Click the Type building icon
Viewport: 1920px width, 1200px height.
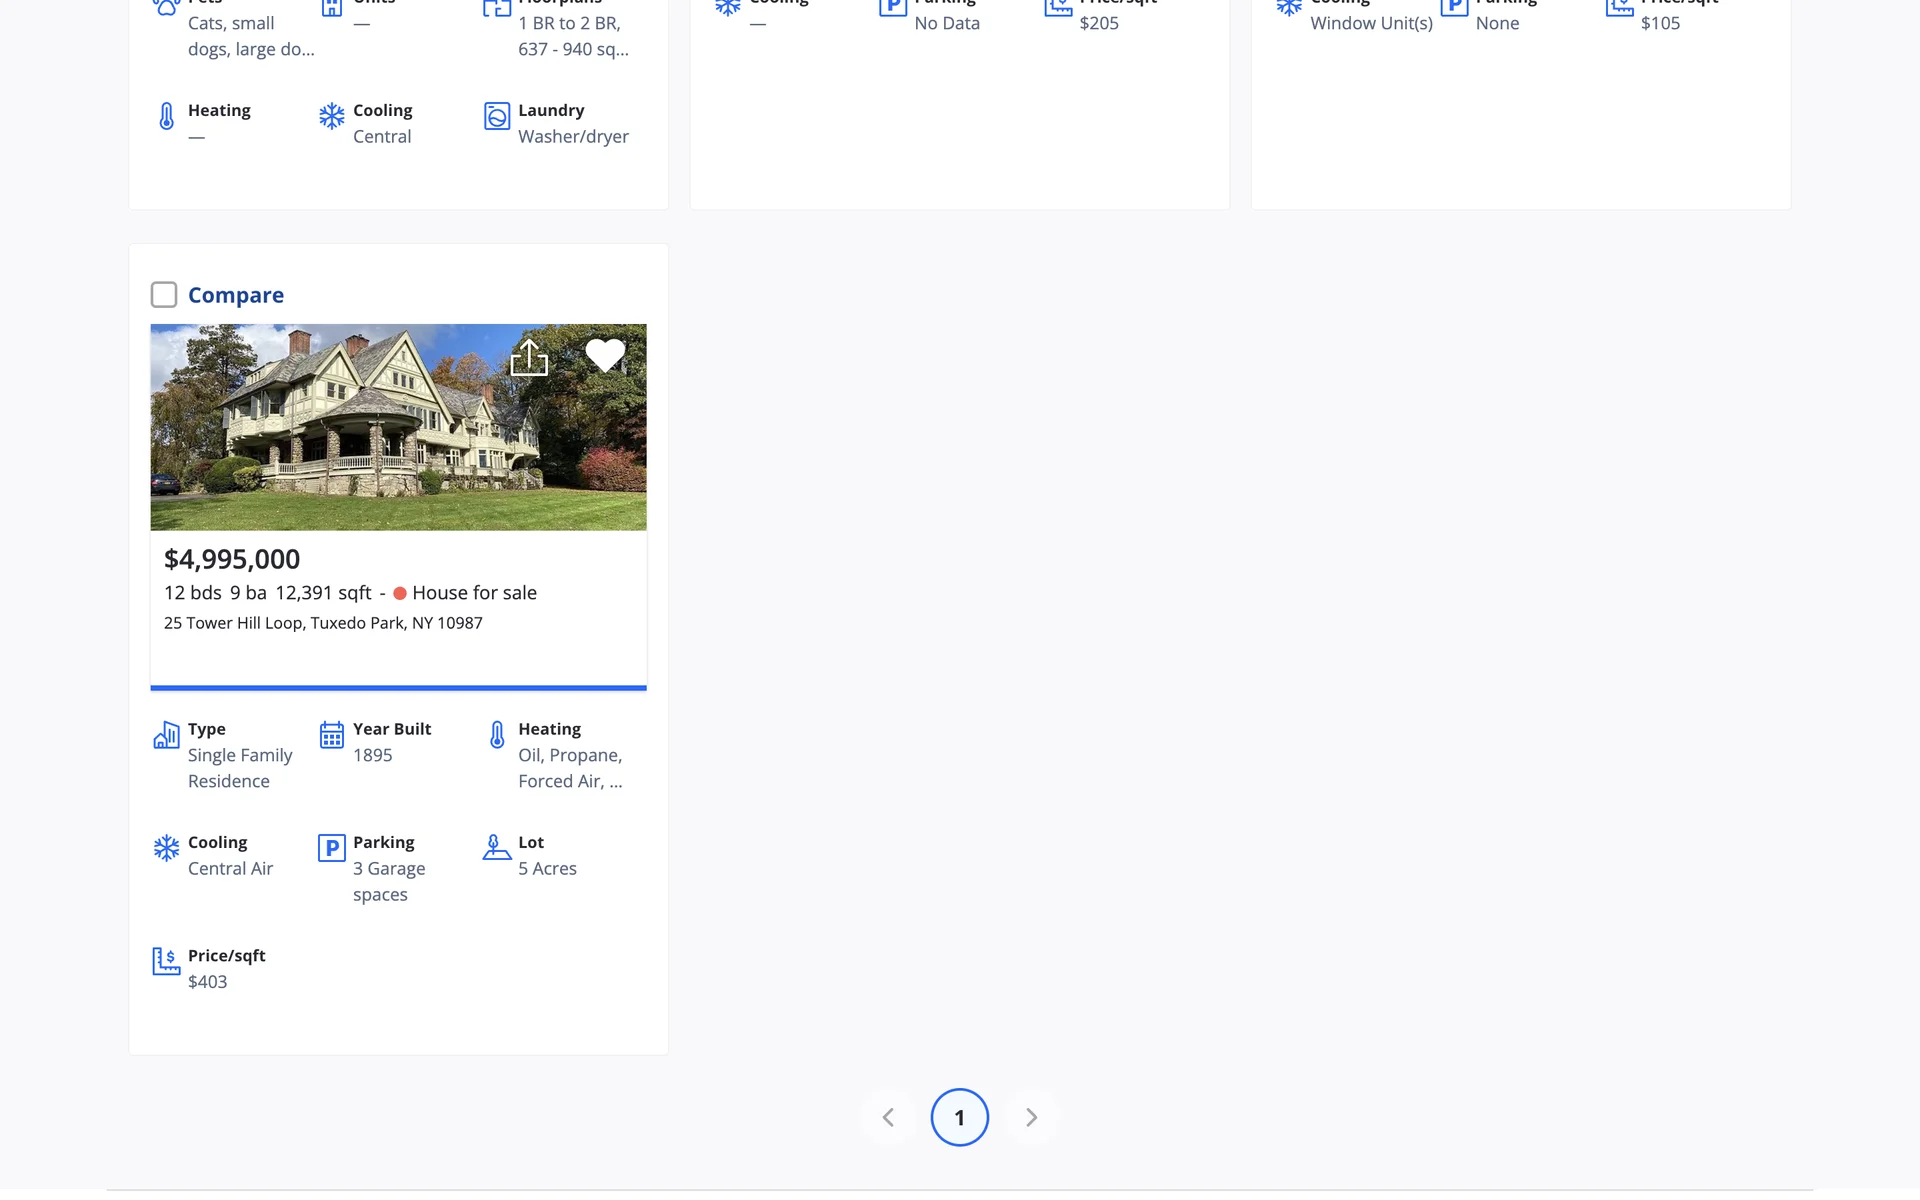(166, 736)
